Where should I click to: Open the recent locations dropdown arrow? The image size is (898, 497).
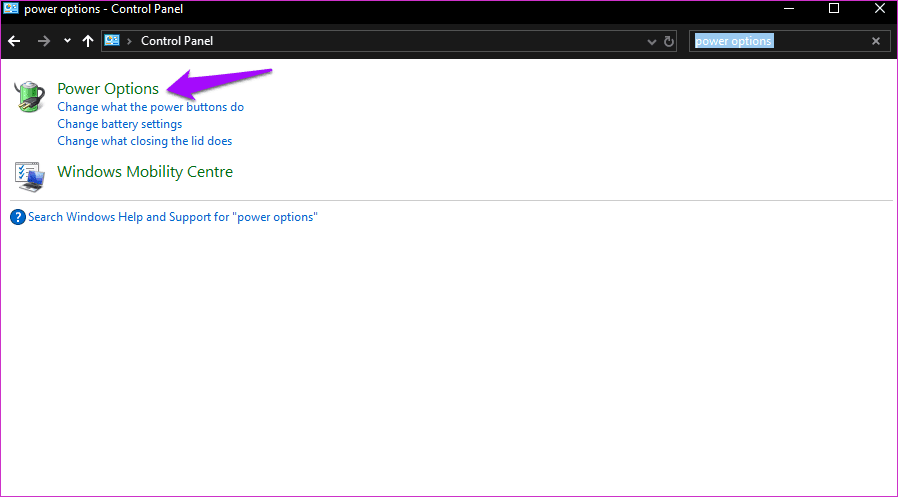pos(68,41)
